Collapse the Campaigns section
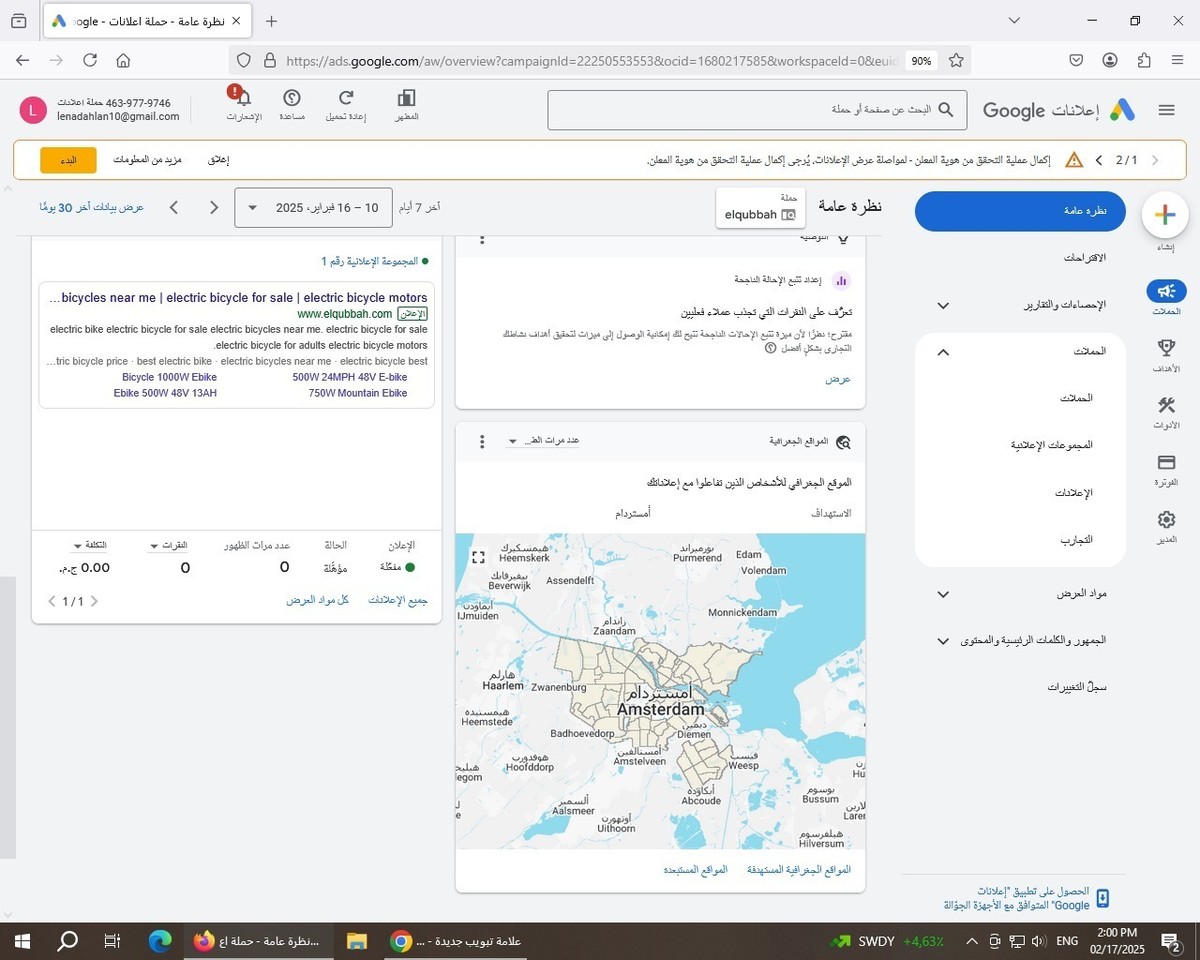The height and width of the screenshot is (960, 1200). click(x=942, y=352)
